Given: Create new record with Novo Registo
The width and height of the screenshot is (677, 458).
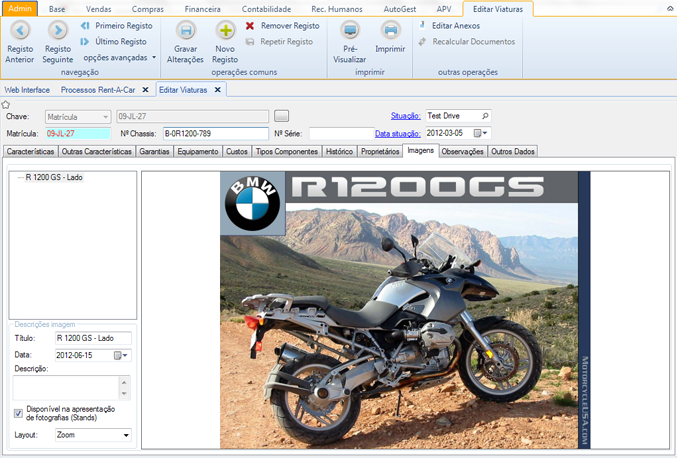Looking at the screenshot, I should (225, 32).
